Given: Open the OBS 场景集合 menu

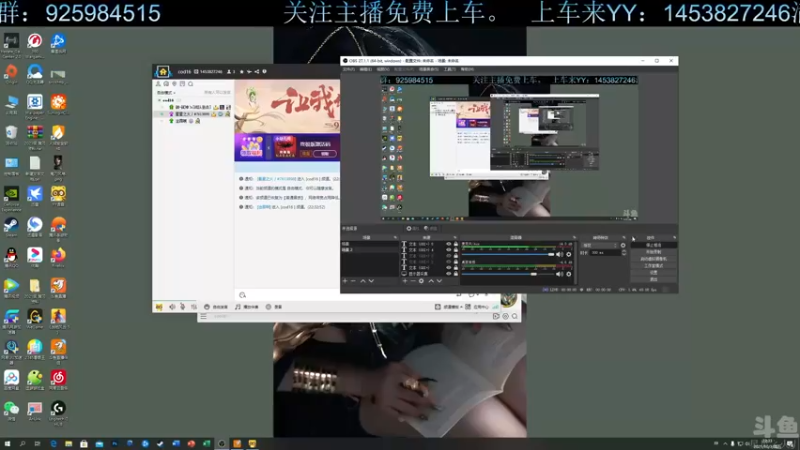Looking at the screenshot, I should pyautogui.click(x=429, y=69).
